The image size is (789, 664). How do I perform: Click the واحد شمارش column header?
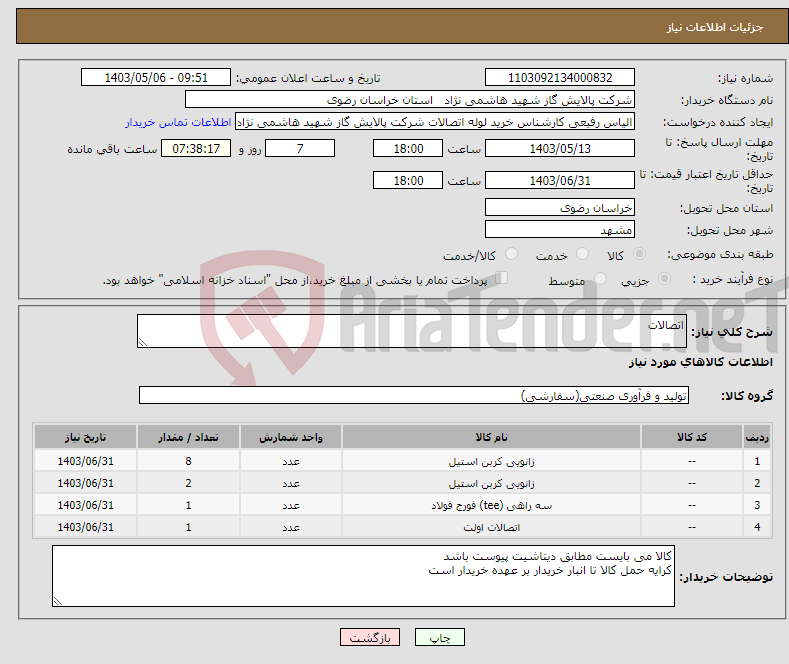291,437
